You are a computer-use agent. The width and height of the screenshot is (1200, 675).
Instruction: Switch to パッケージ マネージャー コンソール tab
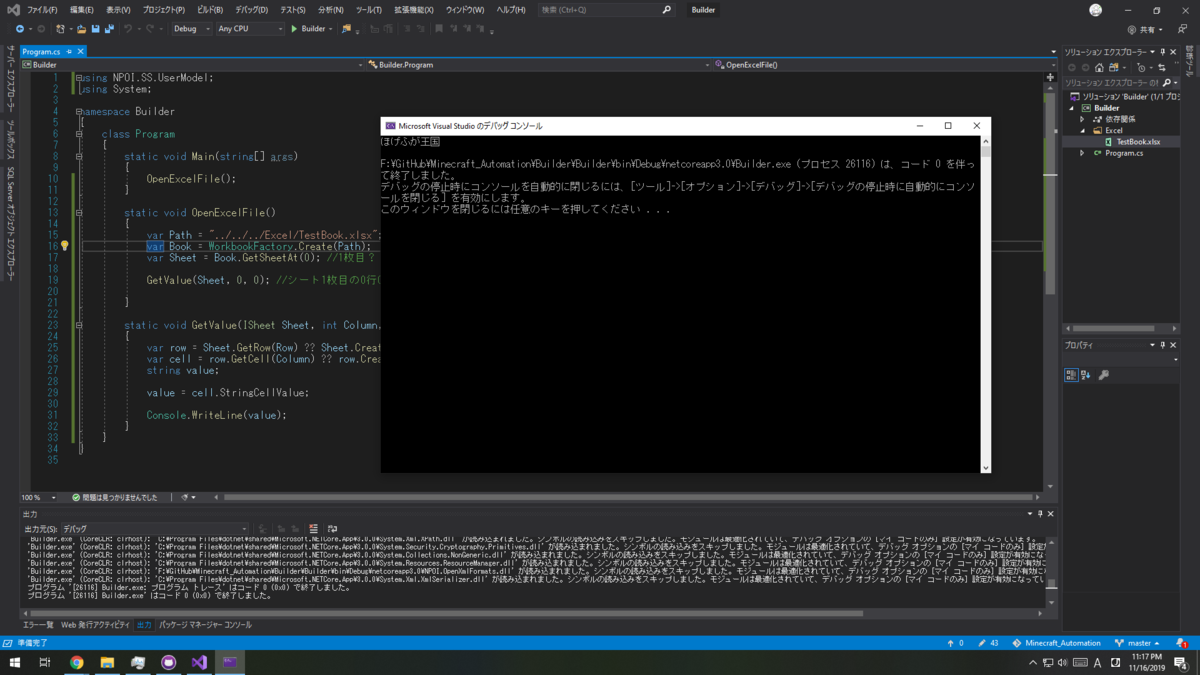click(205, 624)
